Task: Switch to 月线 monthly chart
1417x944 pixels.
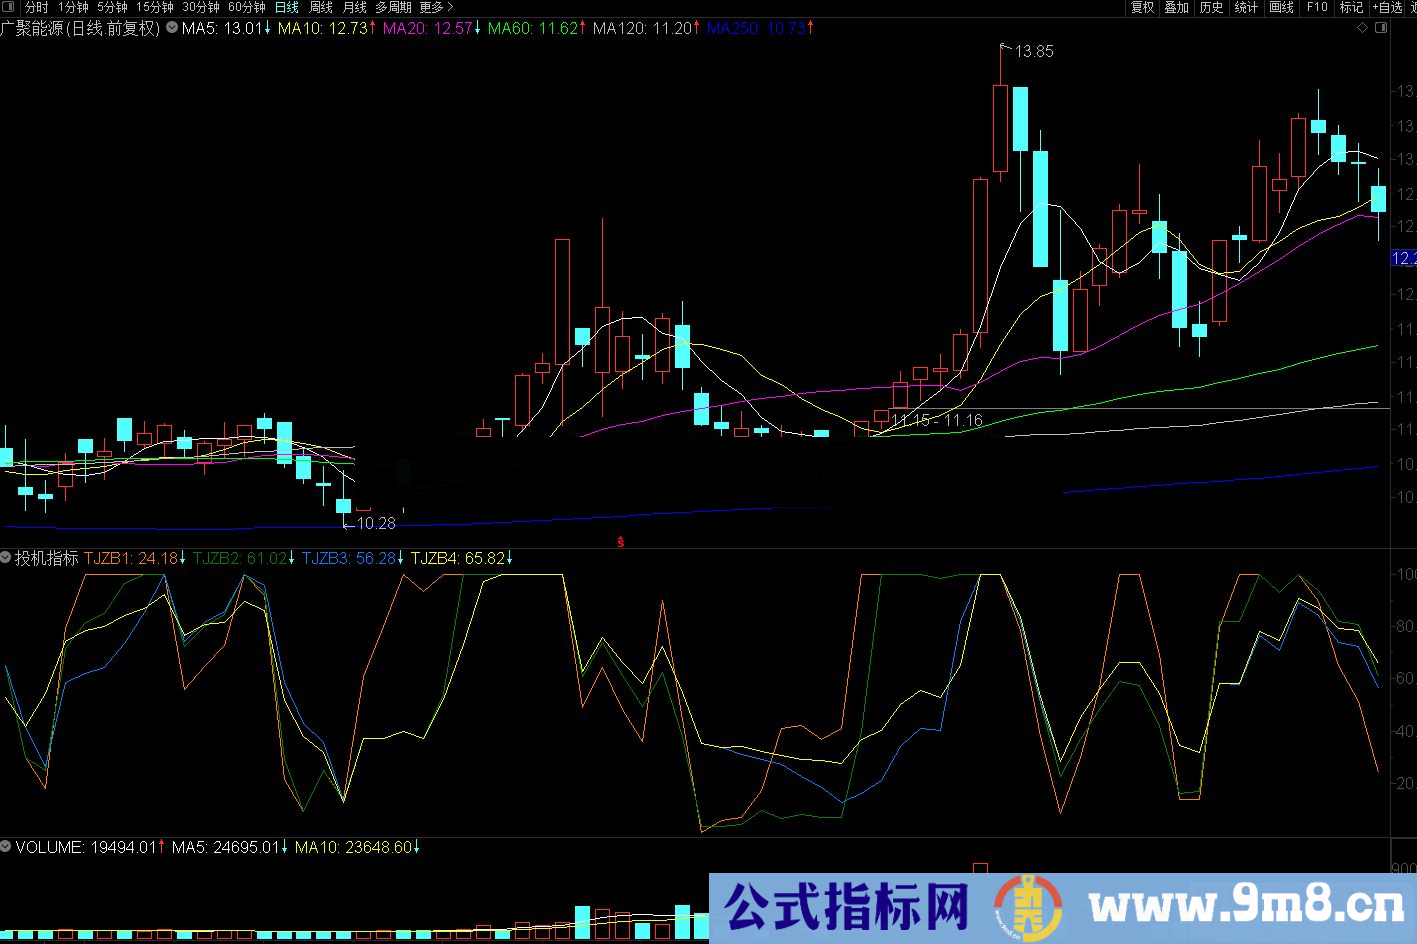Action: [355, 7]
